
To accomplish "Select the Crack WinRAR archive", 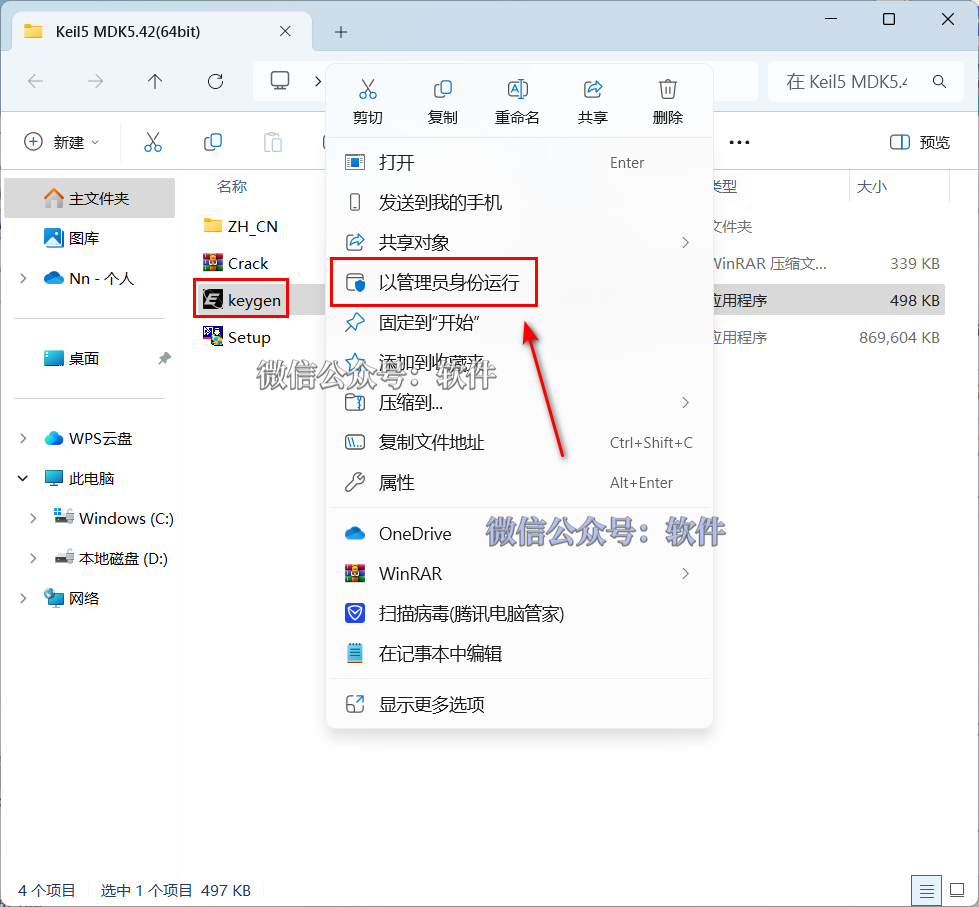I will point(236,263).
